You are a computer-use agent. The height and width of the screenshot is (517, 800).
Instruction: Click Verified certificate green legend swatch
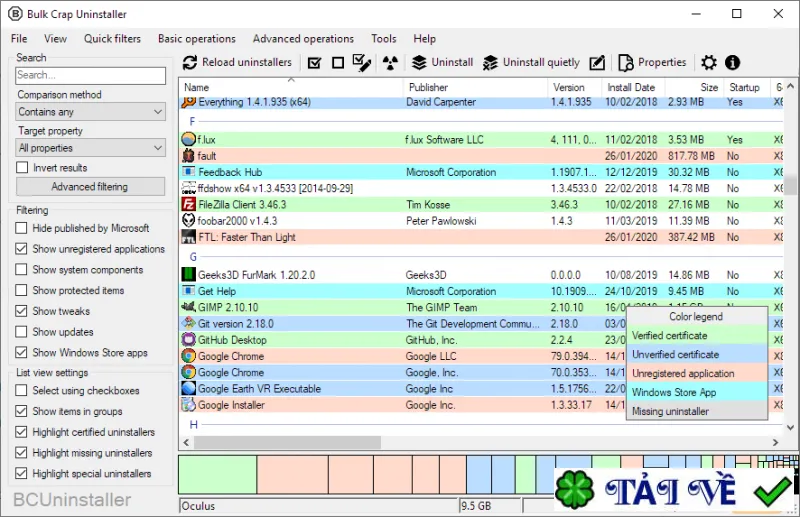tap(697, 335)
